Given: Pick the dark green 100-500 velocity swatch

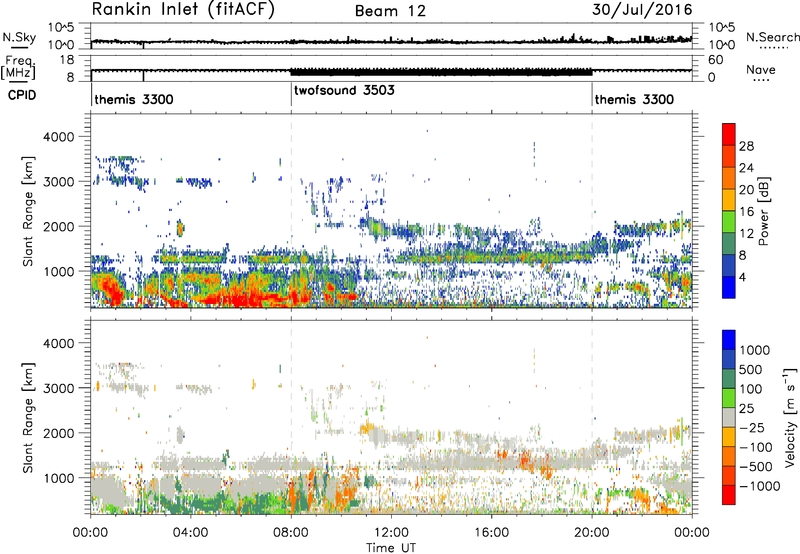Looking at the screenshot, I should (x=729, y=379).
